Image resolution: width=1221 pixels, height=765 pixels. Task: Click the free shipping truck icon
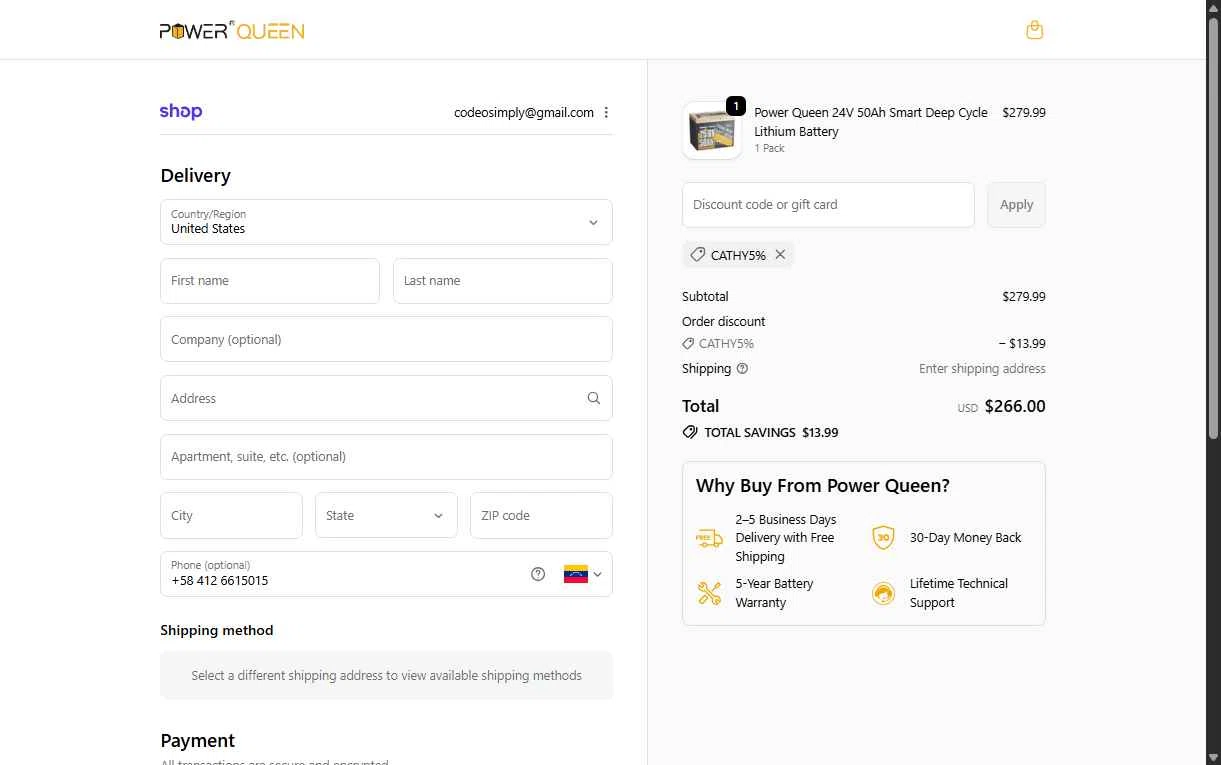710,538
